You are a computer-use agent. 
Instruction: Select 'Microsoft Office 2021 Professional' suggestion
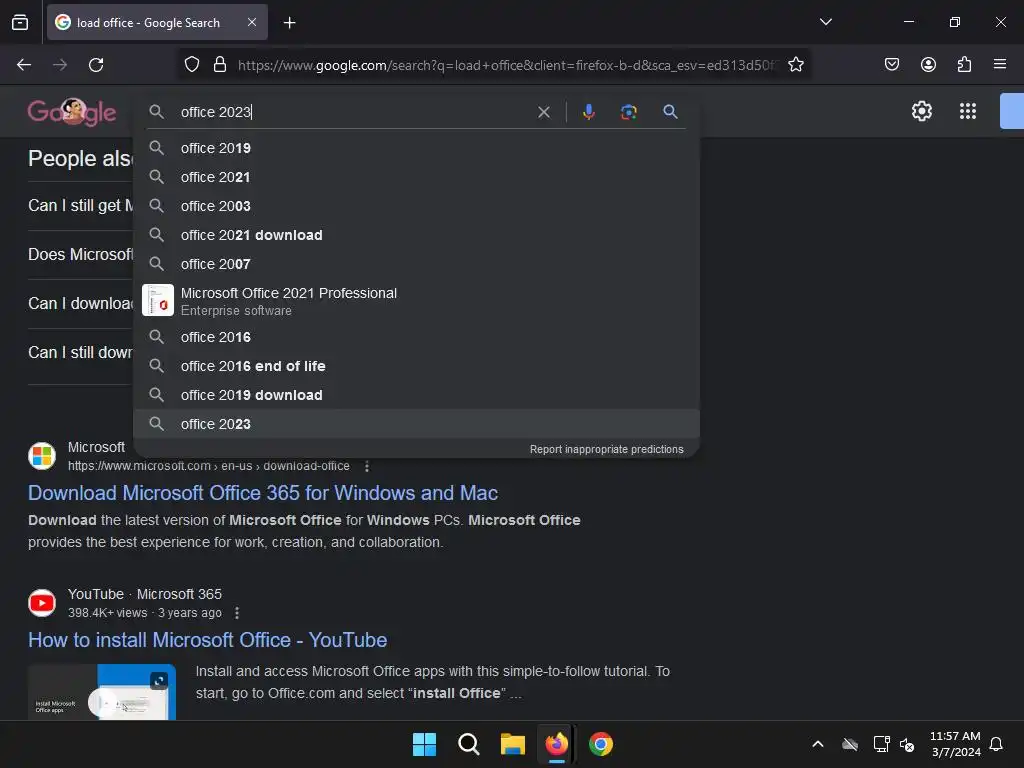click(417, 300)
